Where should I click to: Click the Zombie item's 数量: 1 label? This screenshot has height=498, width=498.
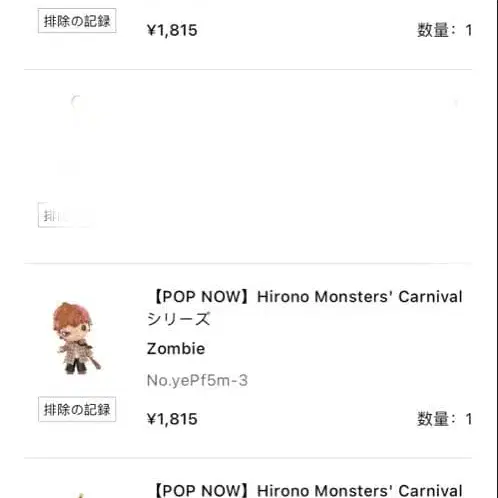[x=444, y=419]
